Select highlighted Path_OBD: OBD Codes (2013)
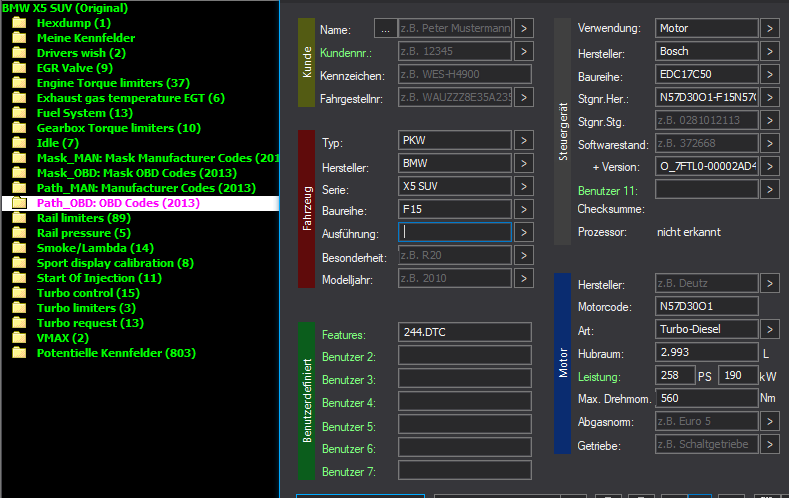The image size is (789, 498). (x=118, y=203)
